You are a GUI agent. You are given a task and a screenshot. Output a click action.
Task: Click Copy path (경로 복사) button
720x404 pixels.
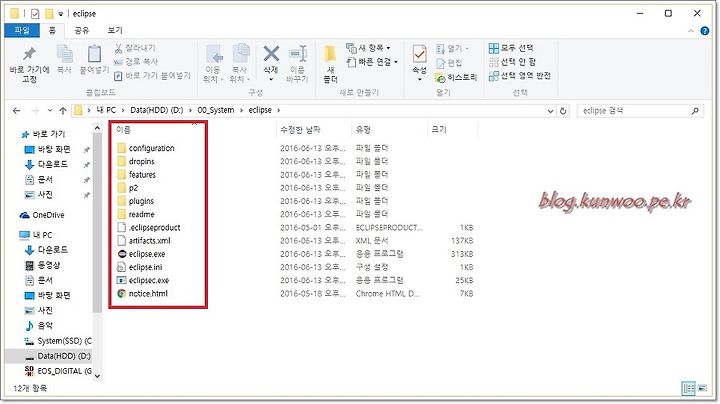(136, 62)
